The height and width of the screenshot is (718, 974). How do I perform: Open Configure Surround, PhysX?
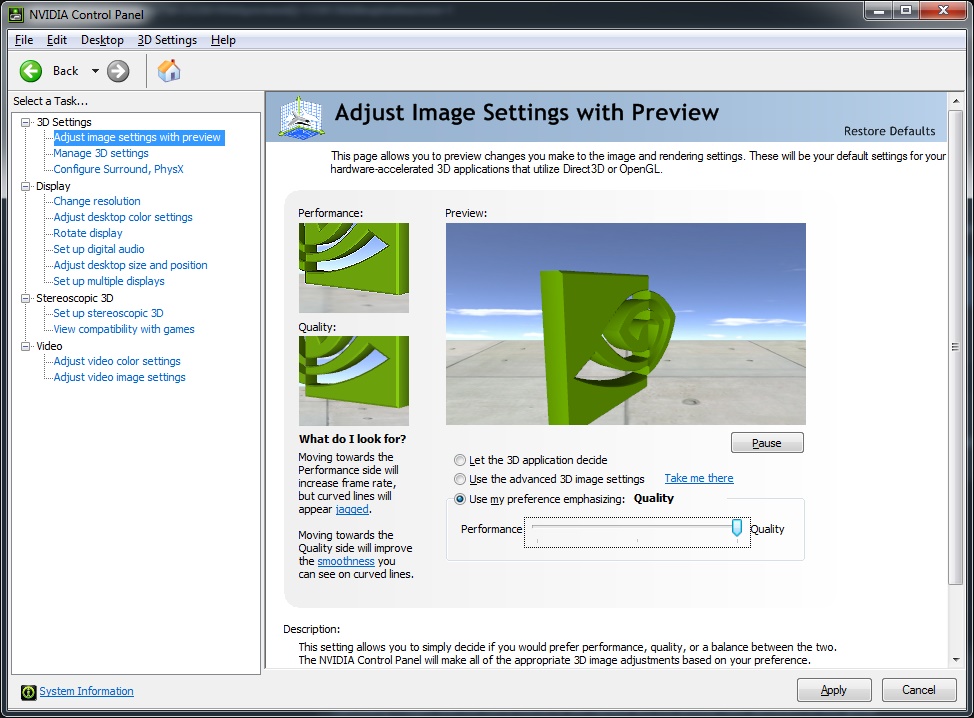point(118,169)
